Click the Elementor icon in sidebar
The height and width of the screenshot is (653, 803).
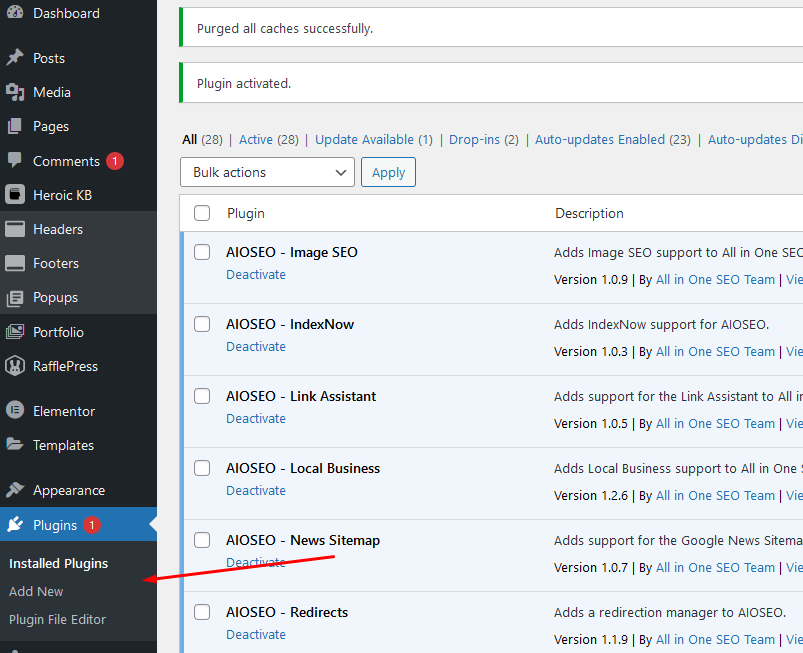(15, 411)
